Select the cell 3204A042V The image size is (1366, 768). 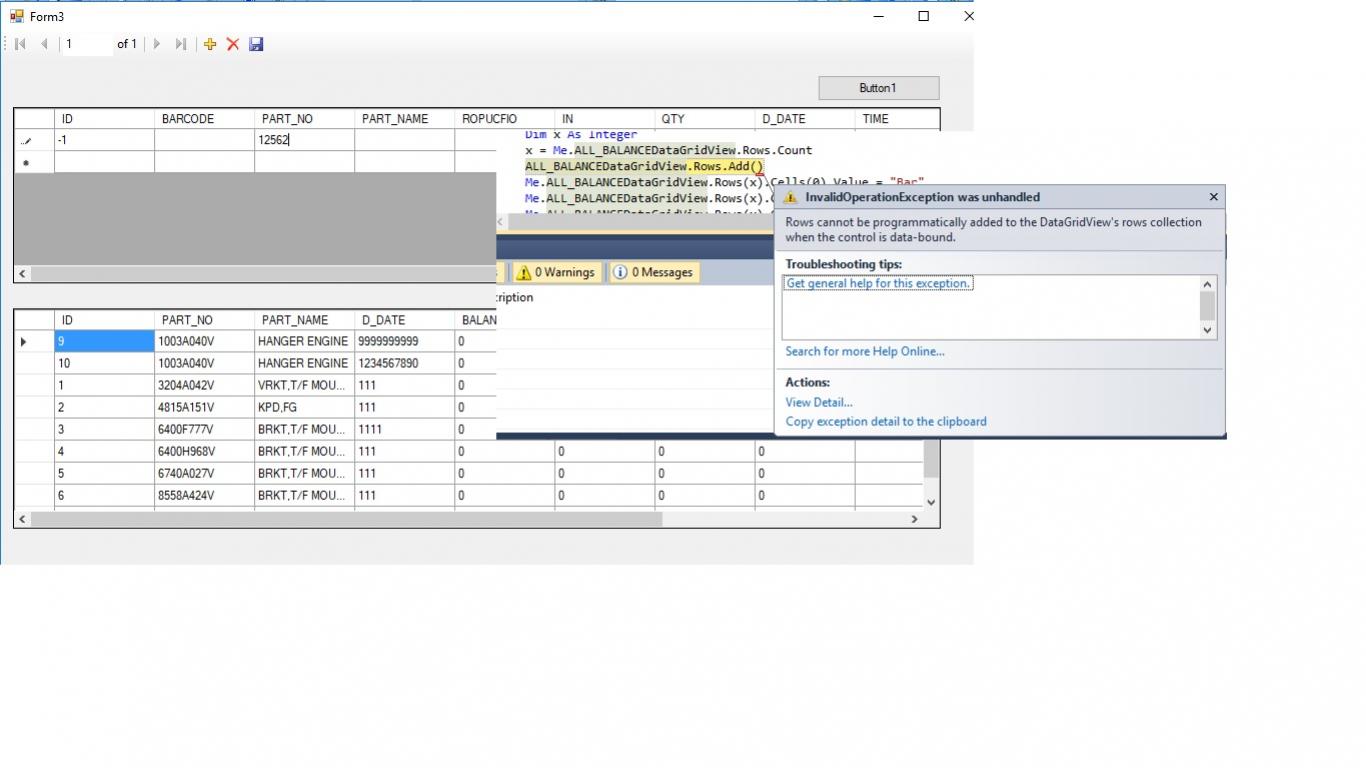(204, 385)
